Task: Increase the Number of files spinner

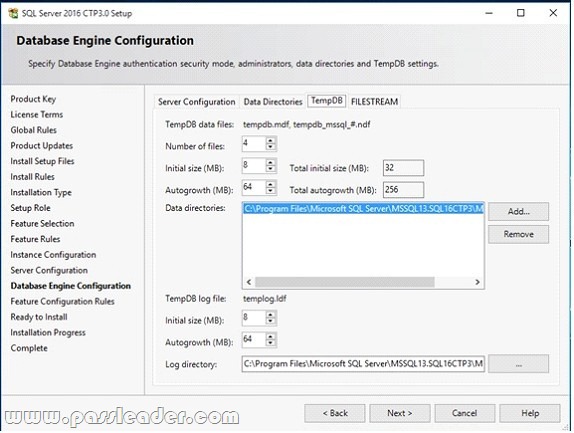Action: (271, 141)
